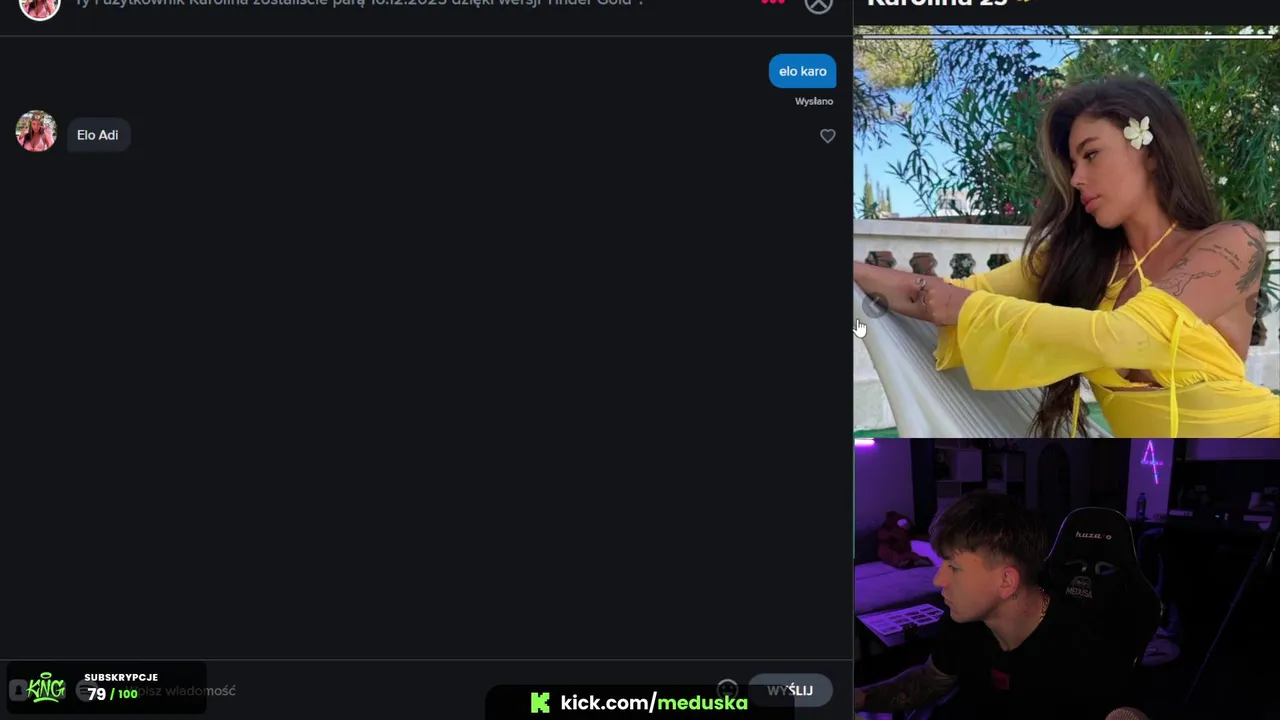
Task: Close the conversation with circled X icon
Action: (x=819, y=5)
